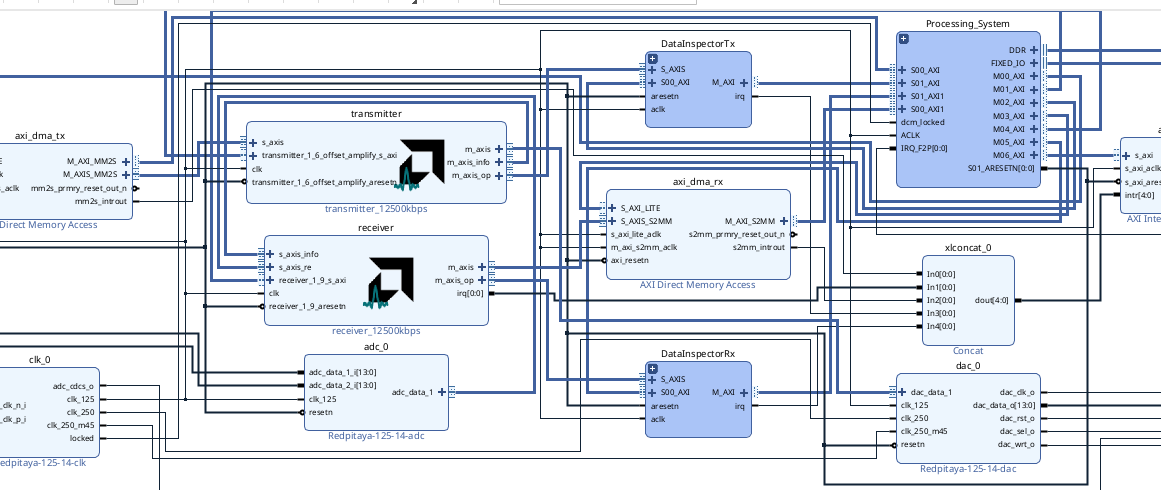Expand S00_AXI interface on Processing_System
The height and width of the screenshot is (490, 1161).
(x=903, y=70)
